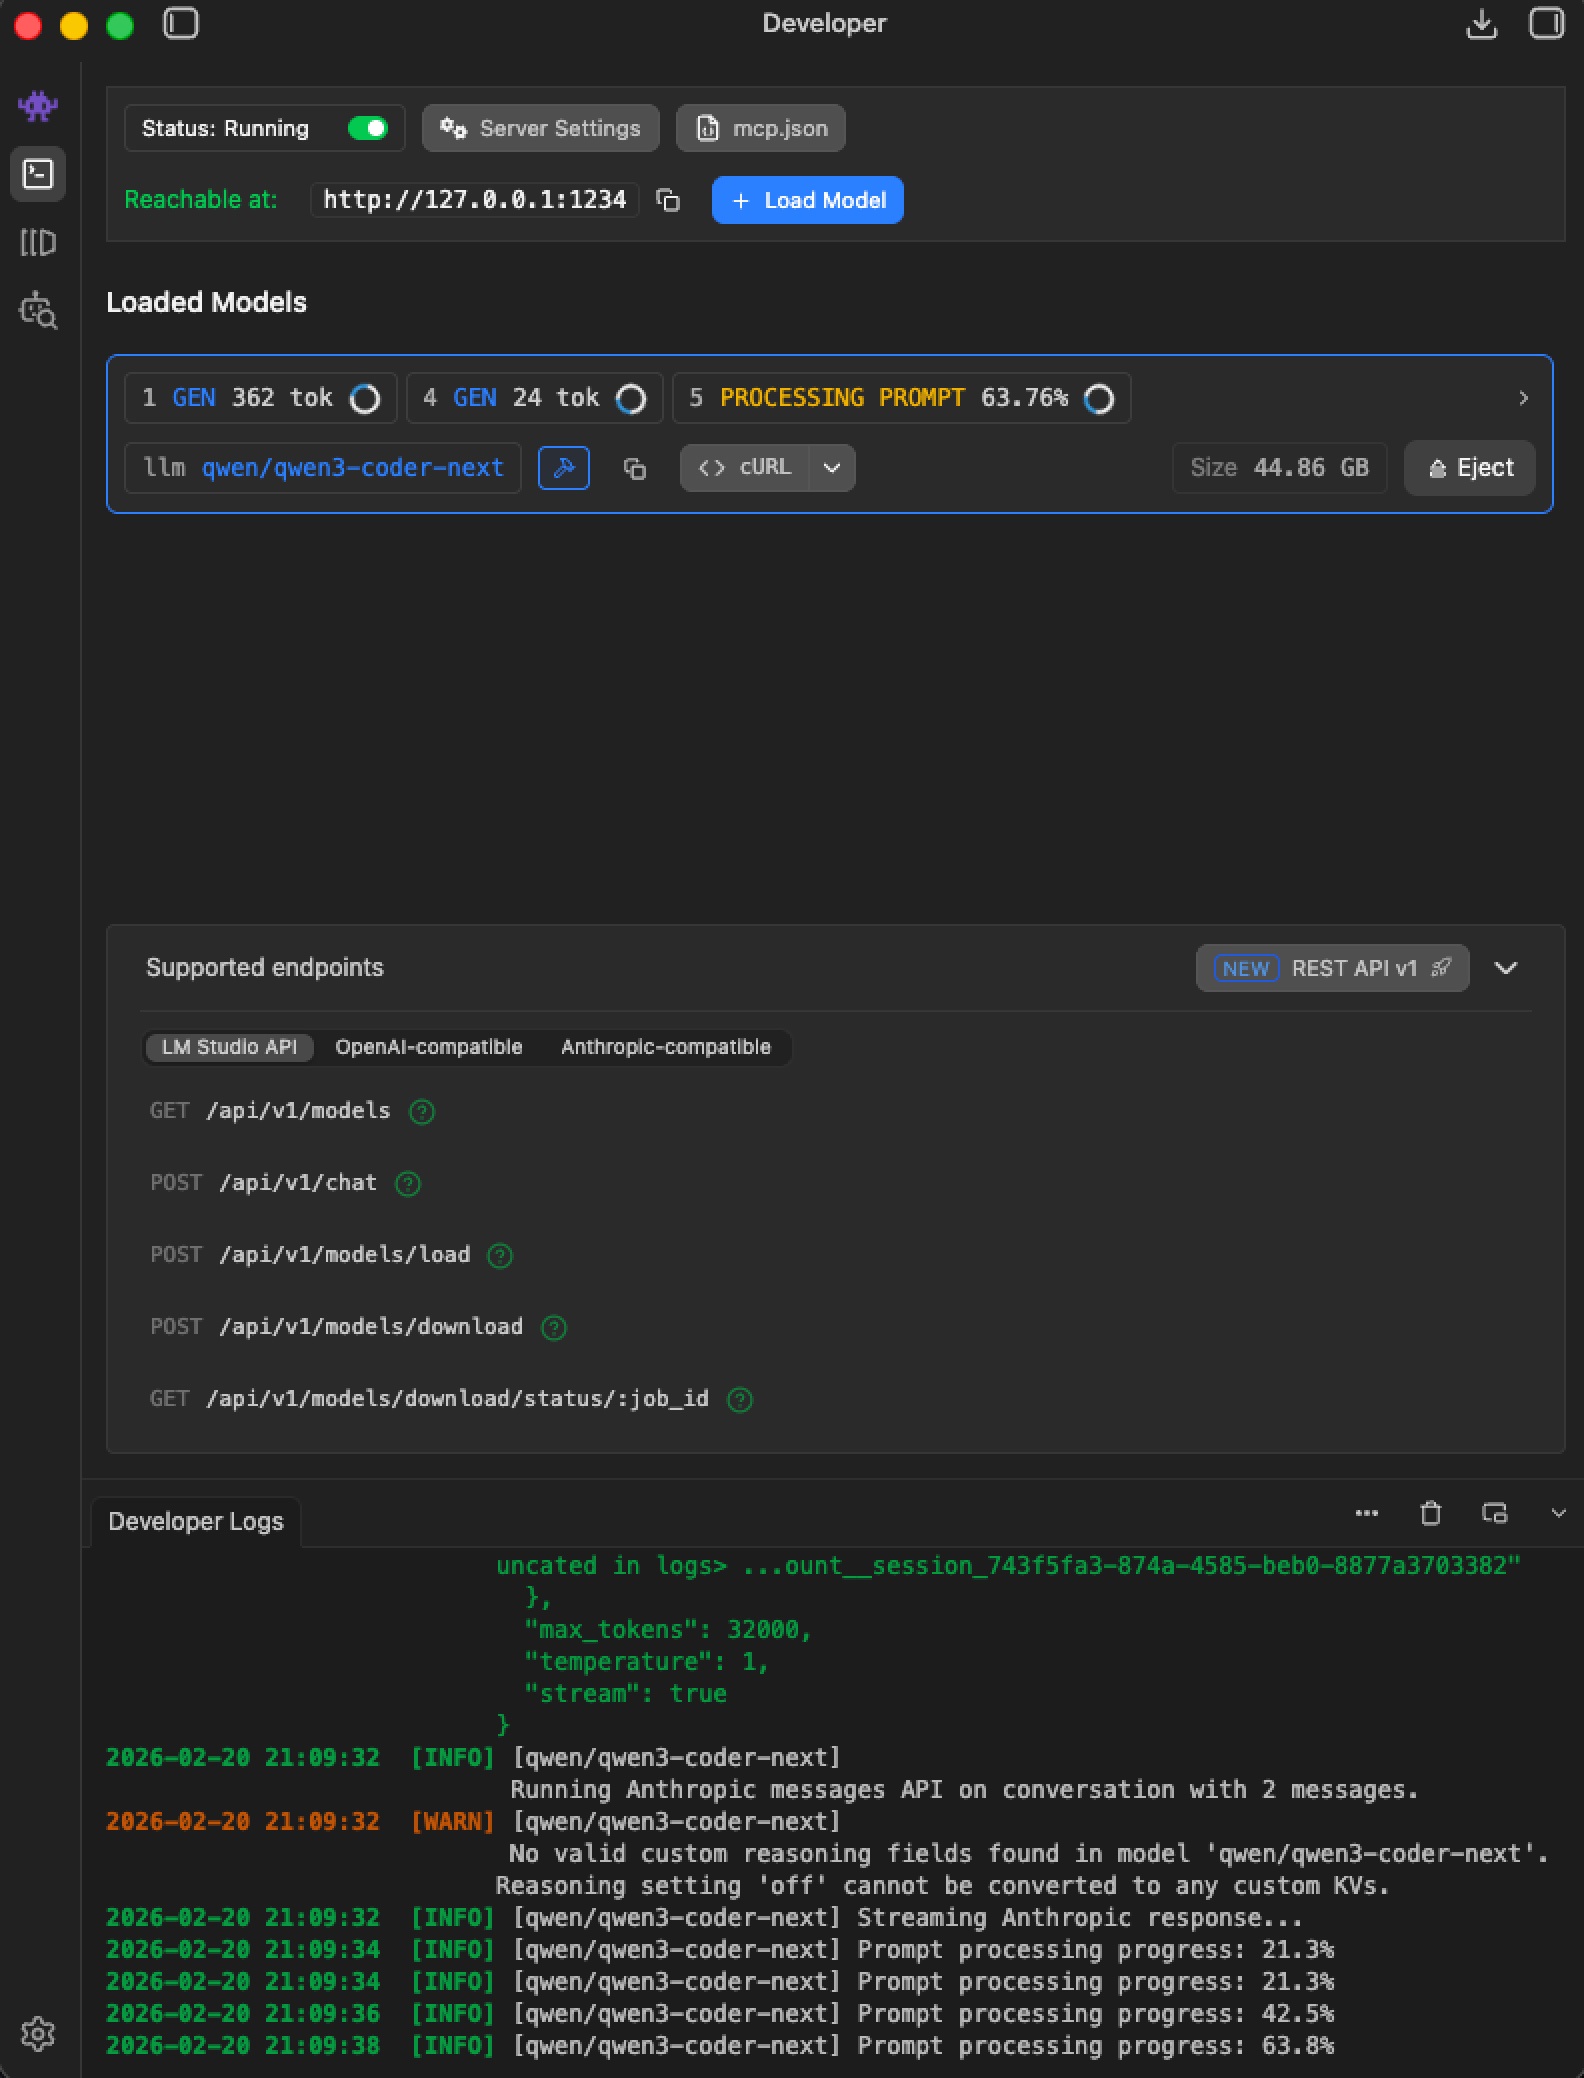Select the 5 PROCESSING PROMPT 63.76% chip
Image resolution: width=1584 pixels, height=2078 pixels.
coord(902,398)
